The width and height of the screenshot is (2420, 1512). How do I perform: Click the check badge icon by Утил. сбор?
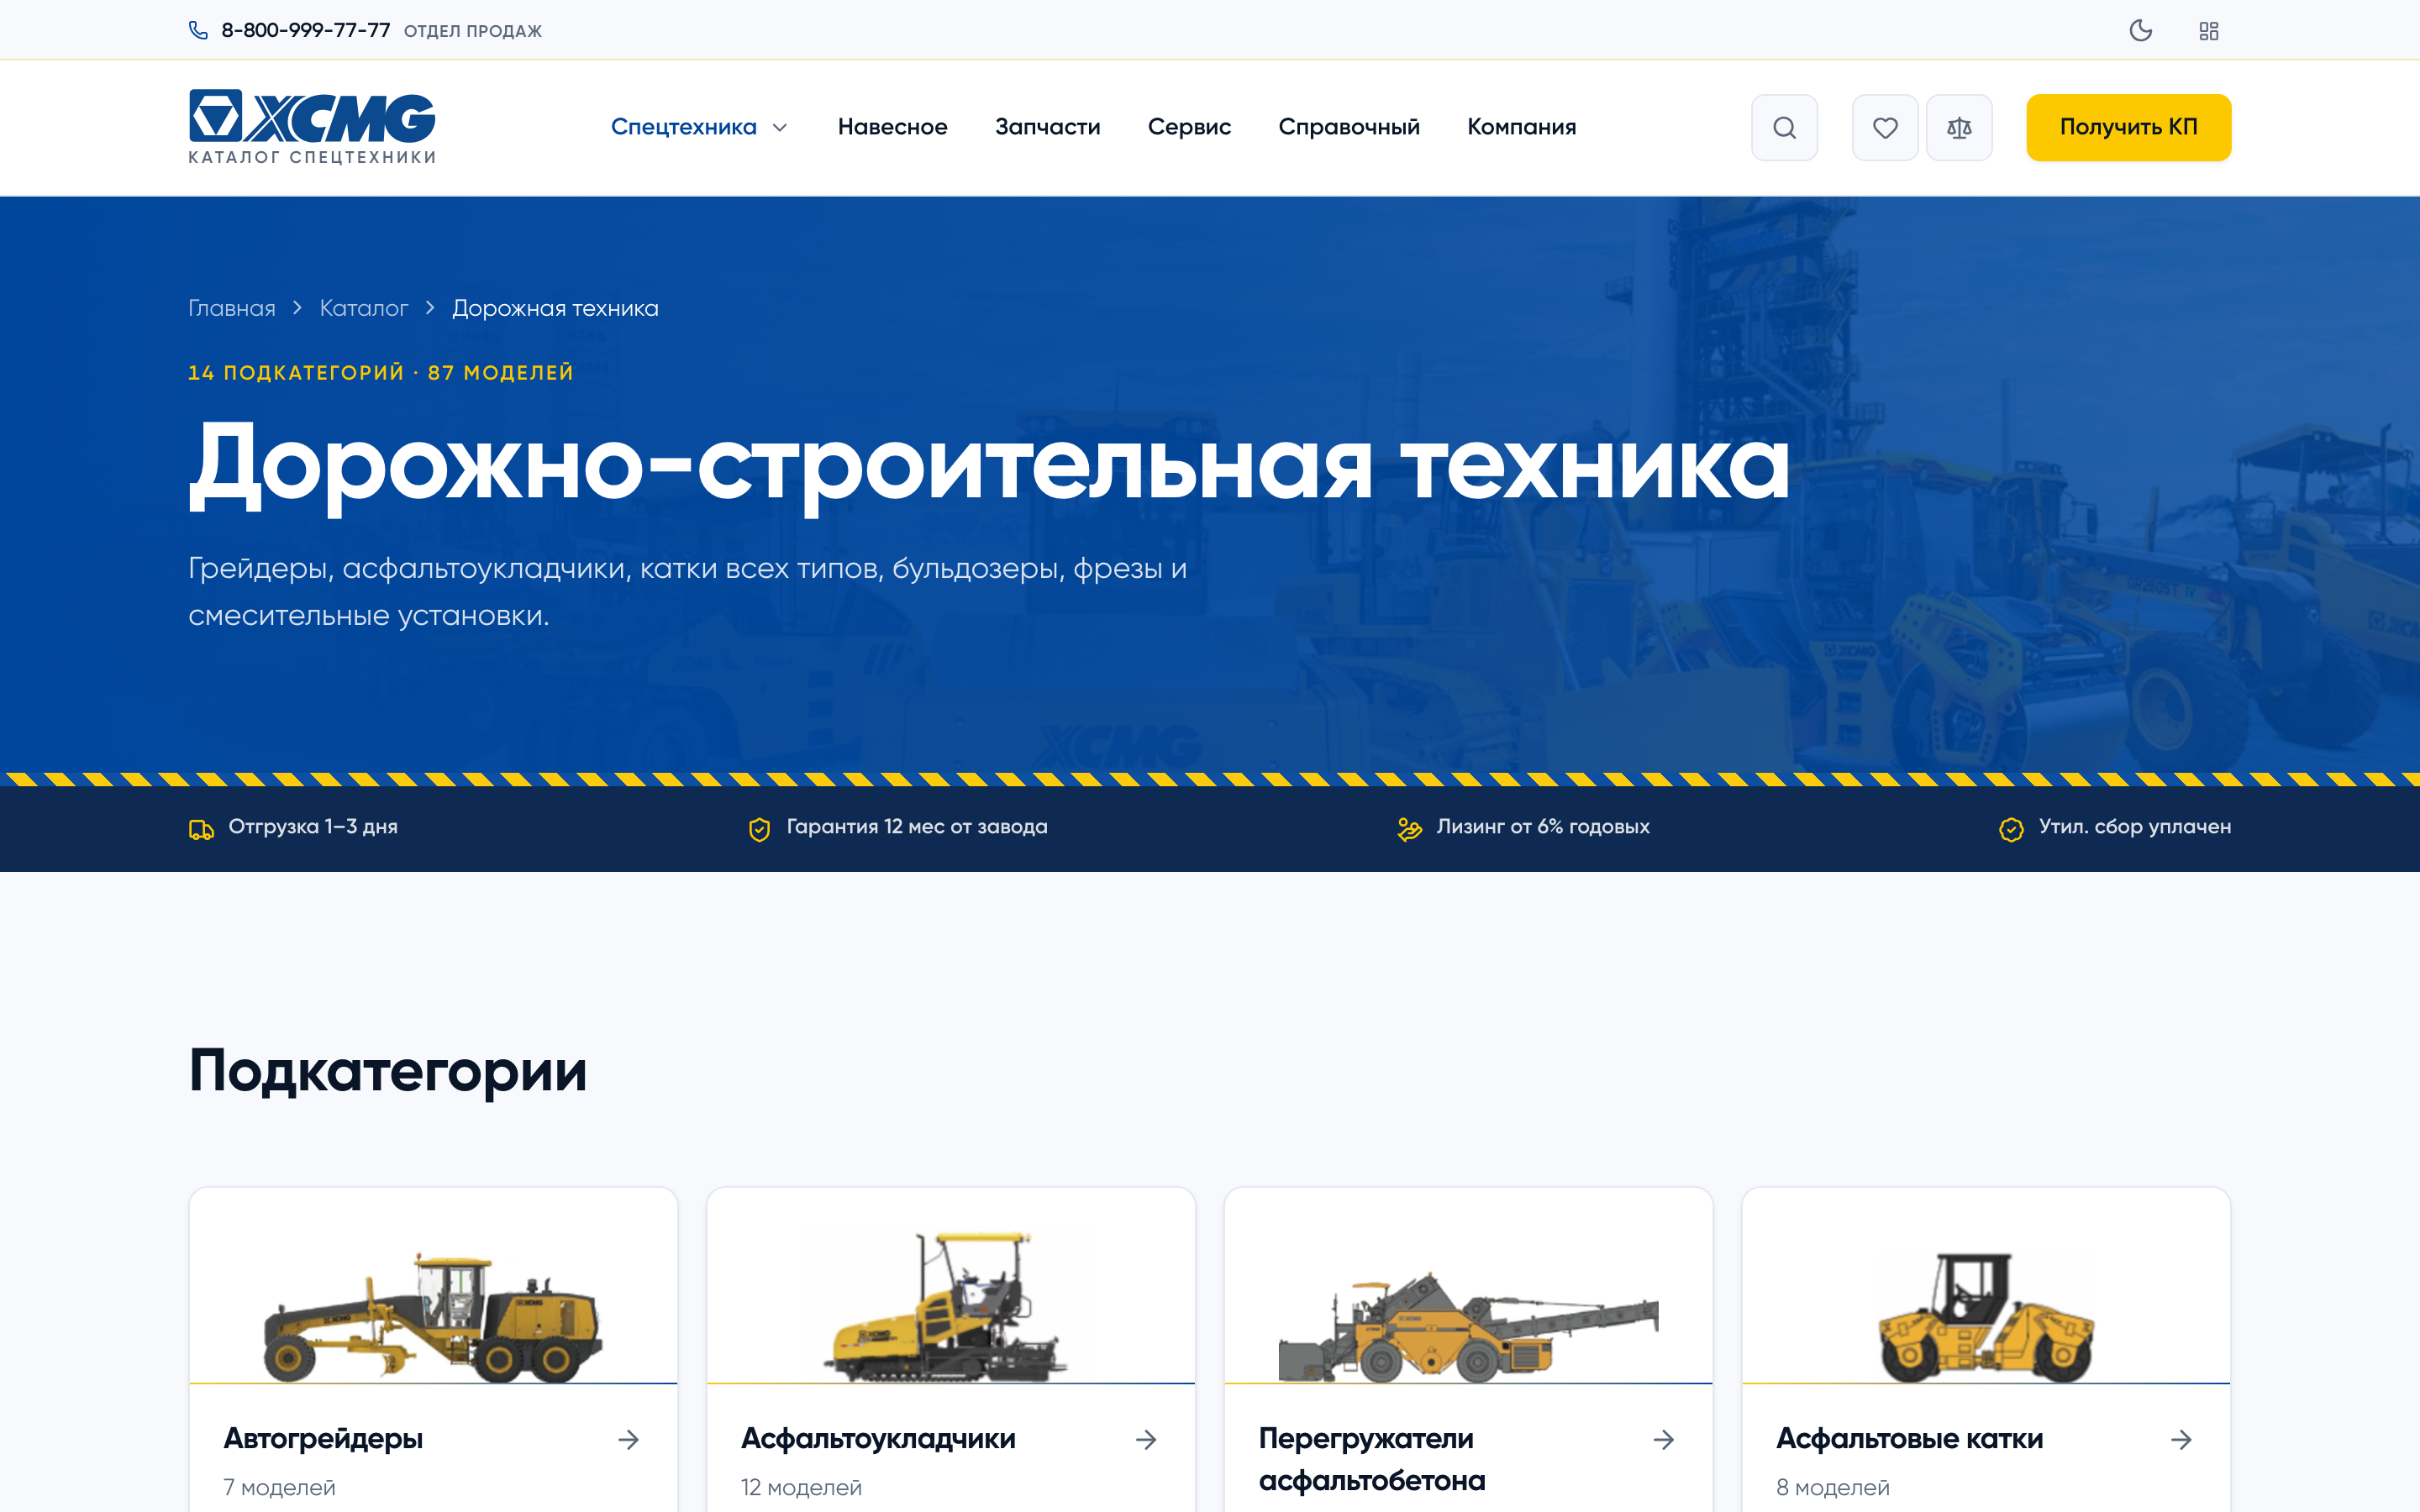[x=2011, y=829]
